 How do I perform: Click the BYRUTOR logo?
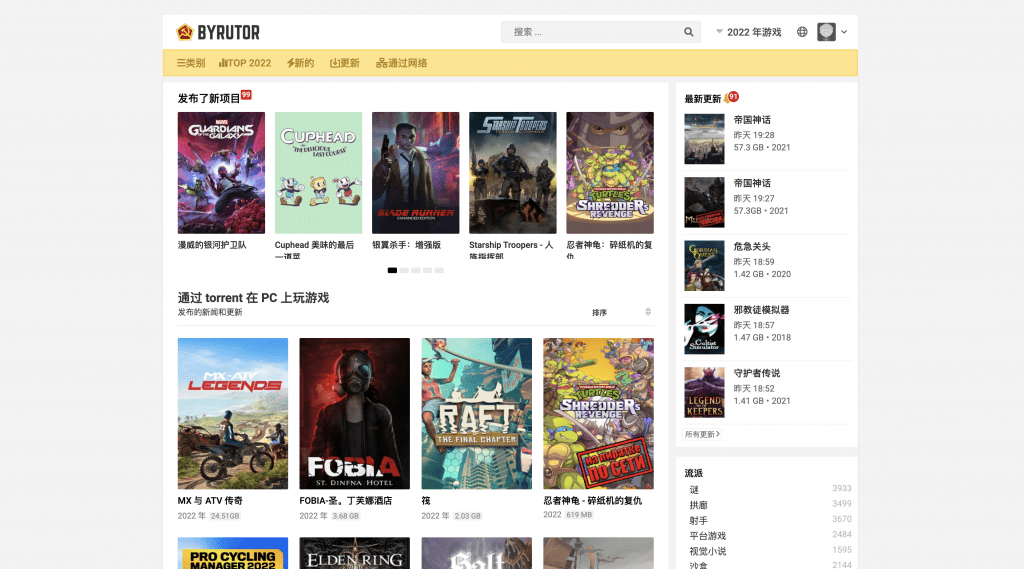point(218,32)
